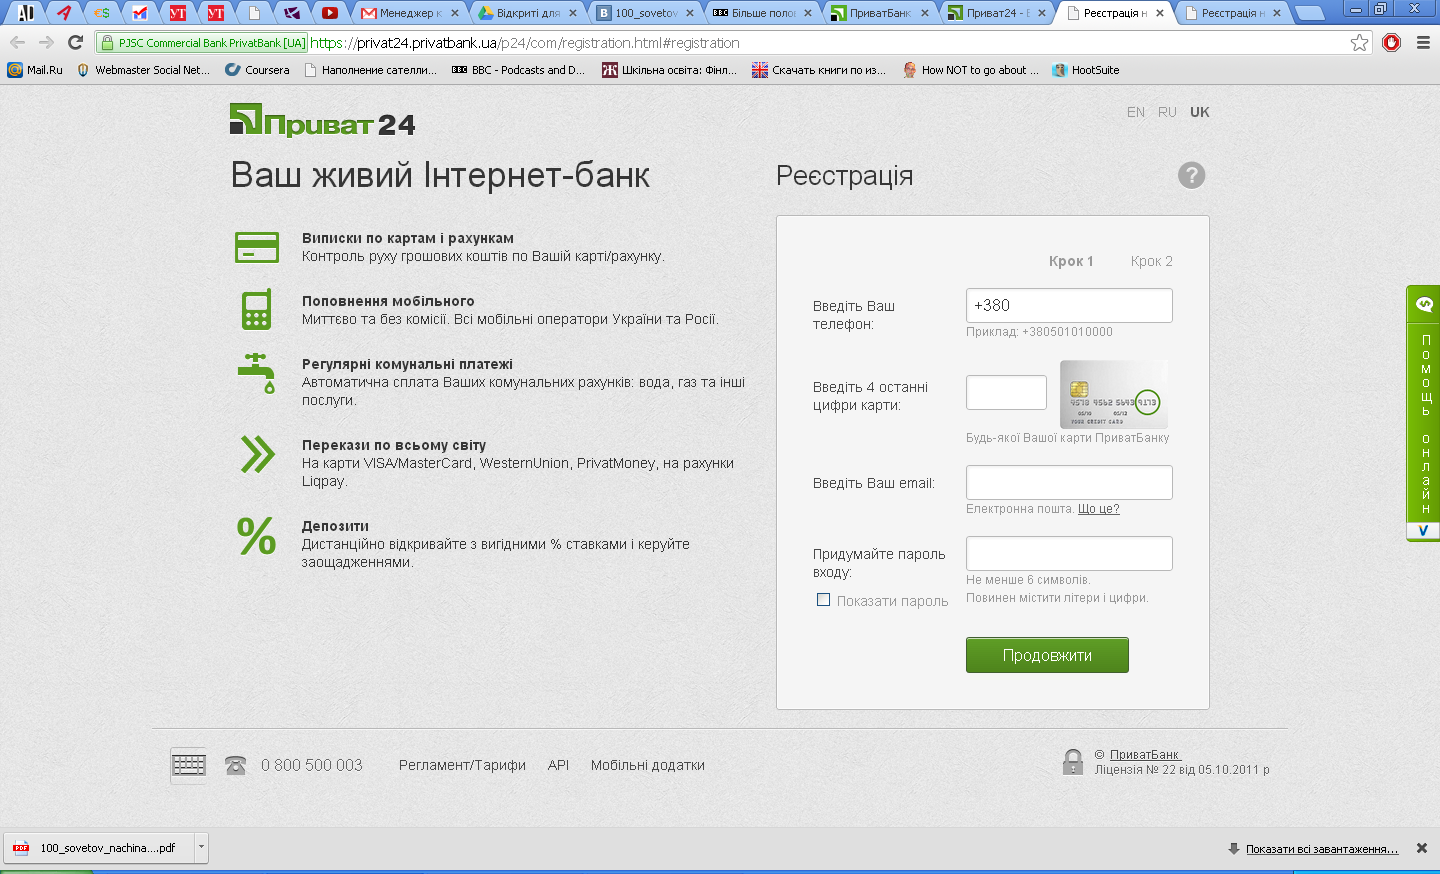Viewport: 1440px width, 874px height.
Task: Click the browser address bar URL
Action: coord(525,43)
